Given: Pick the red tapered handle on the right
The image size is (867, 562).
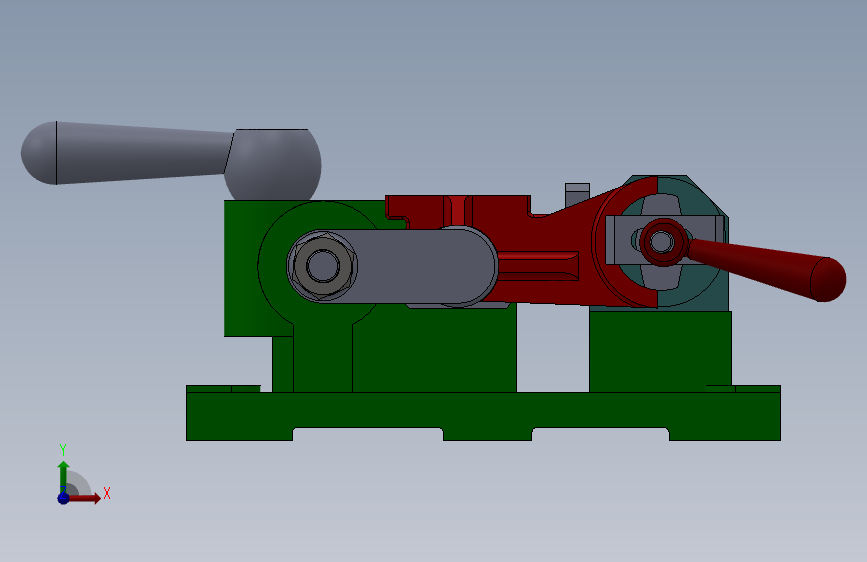Looking at the screenshot, I should click(769, 268).
